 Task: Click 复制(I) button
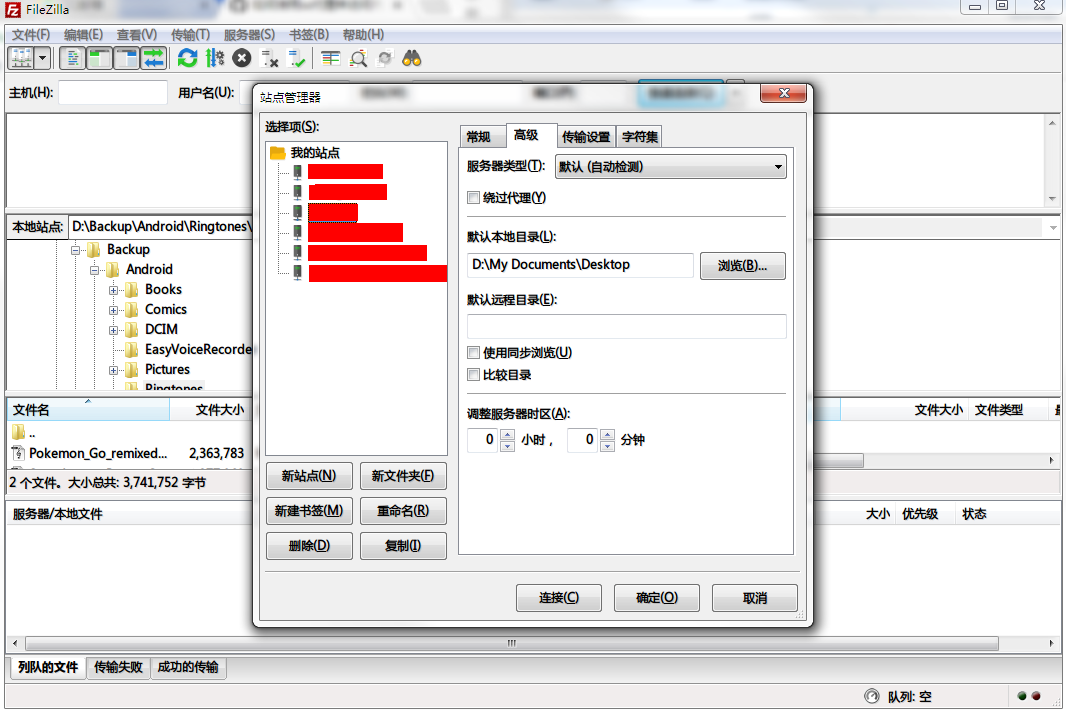(403, 546)
